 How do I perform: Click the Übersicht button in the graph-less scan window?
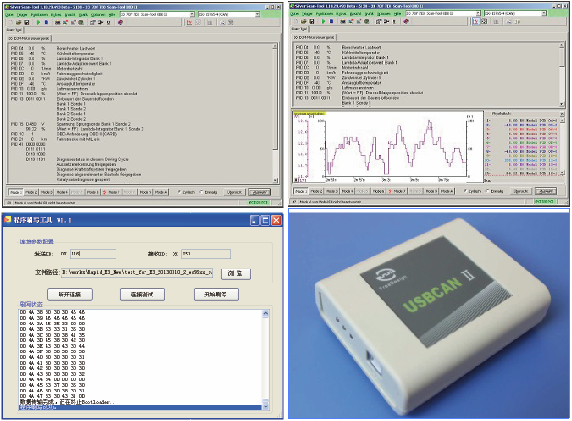[234, 192]
